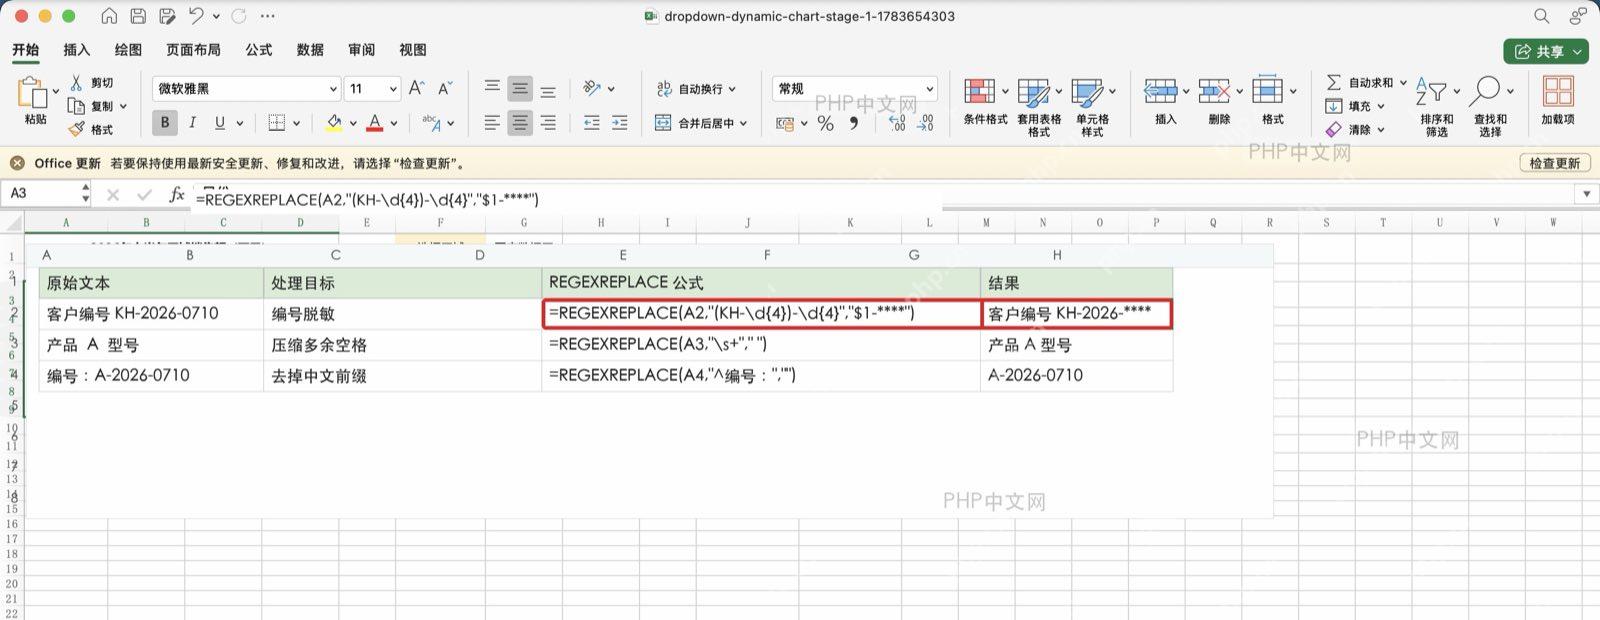Image resolution: width=1600 pixels, height=620 pixels.
Task: Toggle italic formatting
Action: click(192, 122)
